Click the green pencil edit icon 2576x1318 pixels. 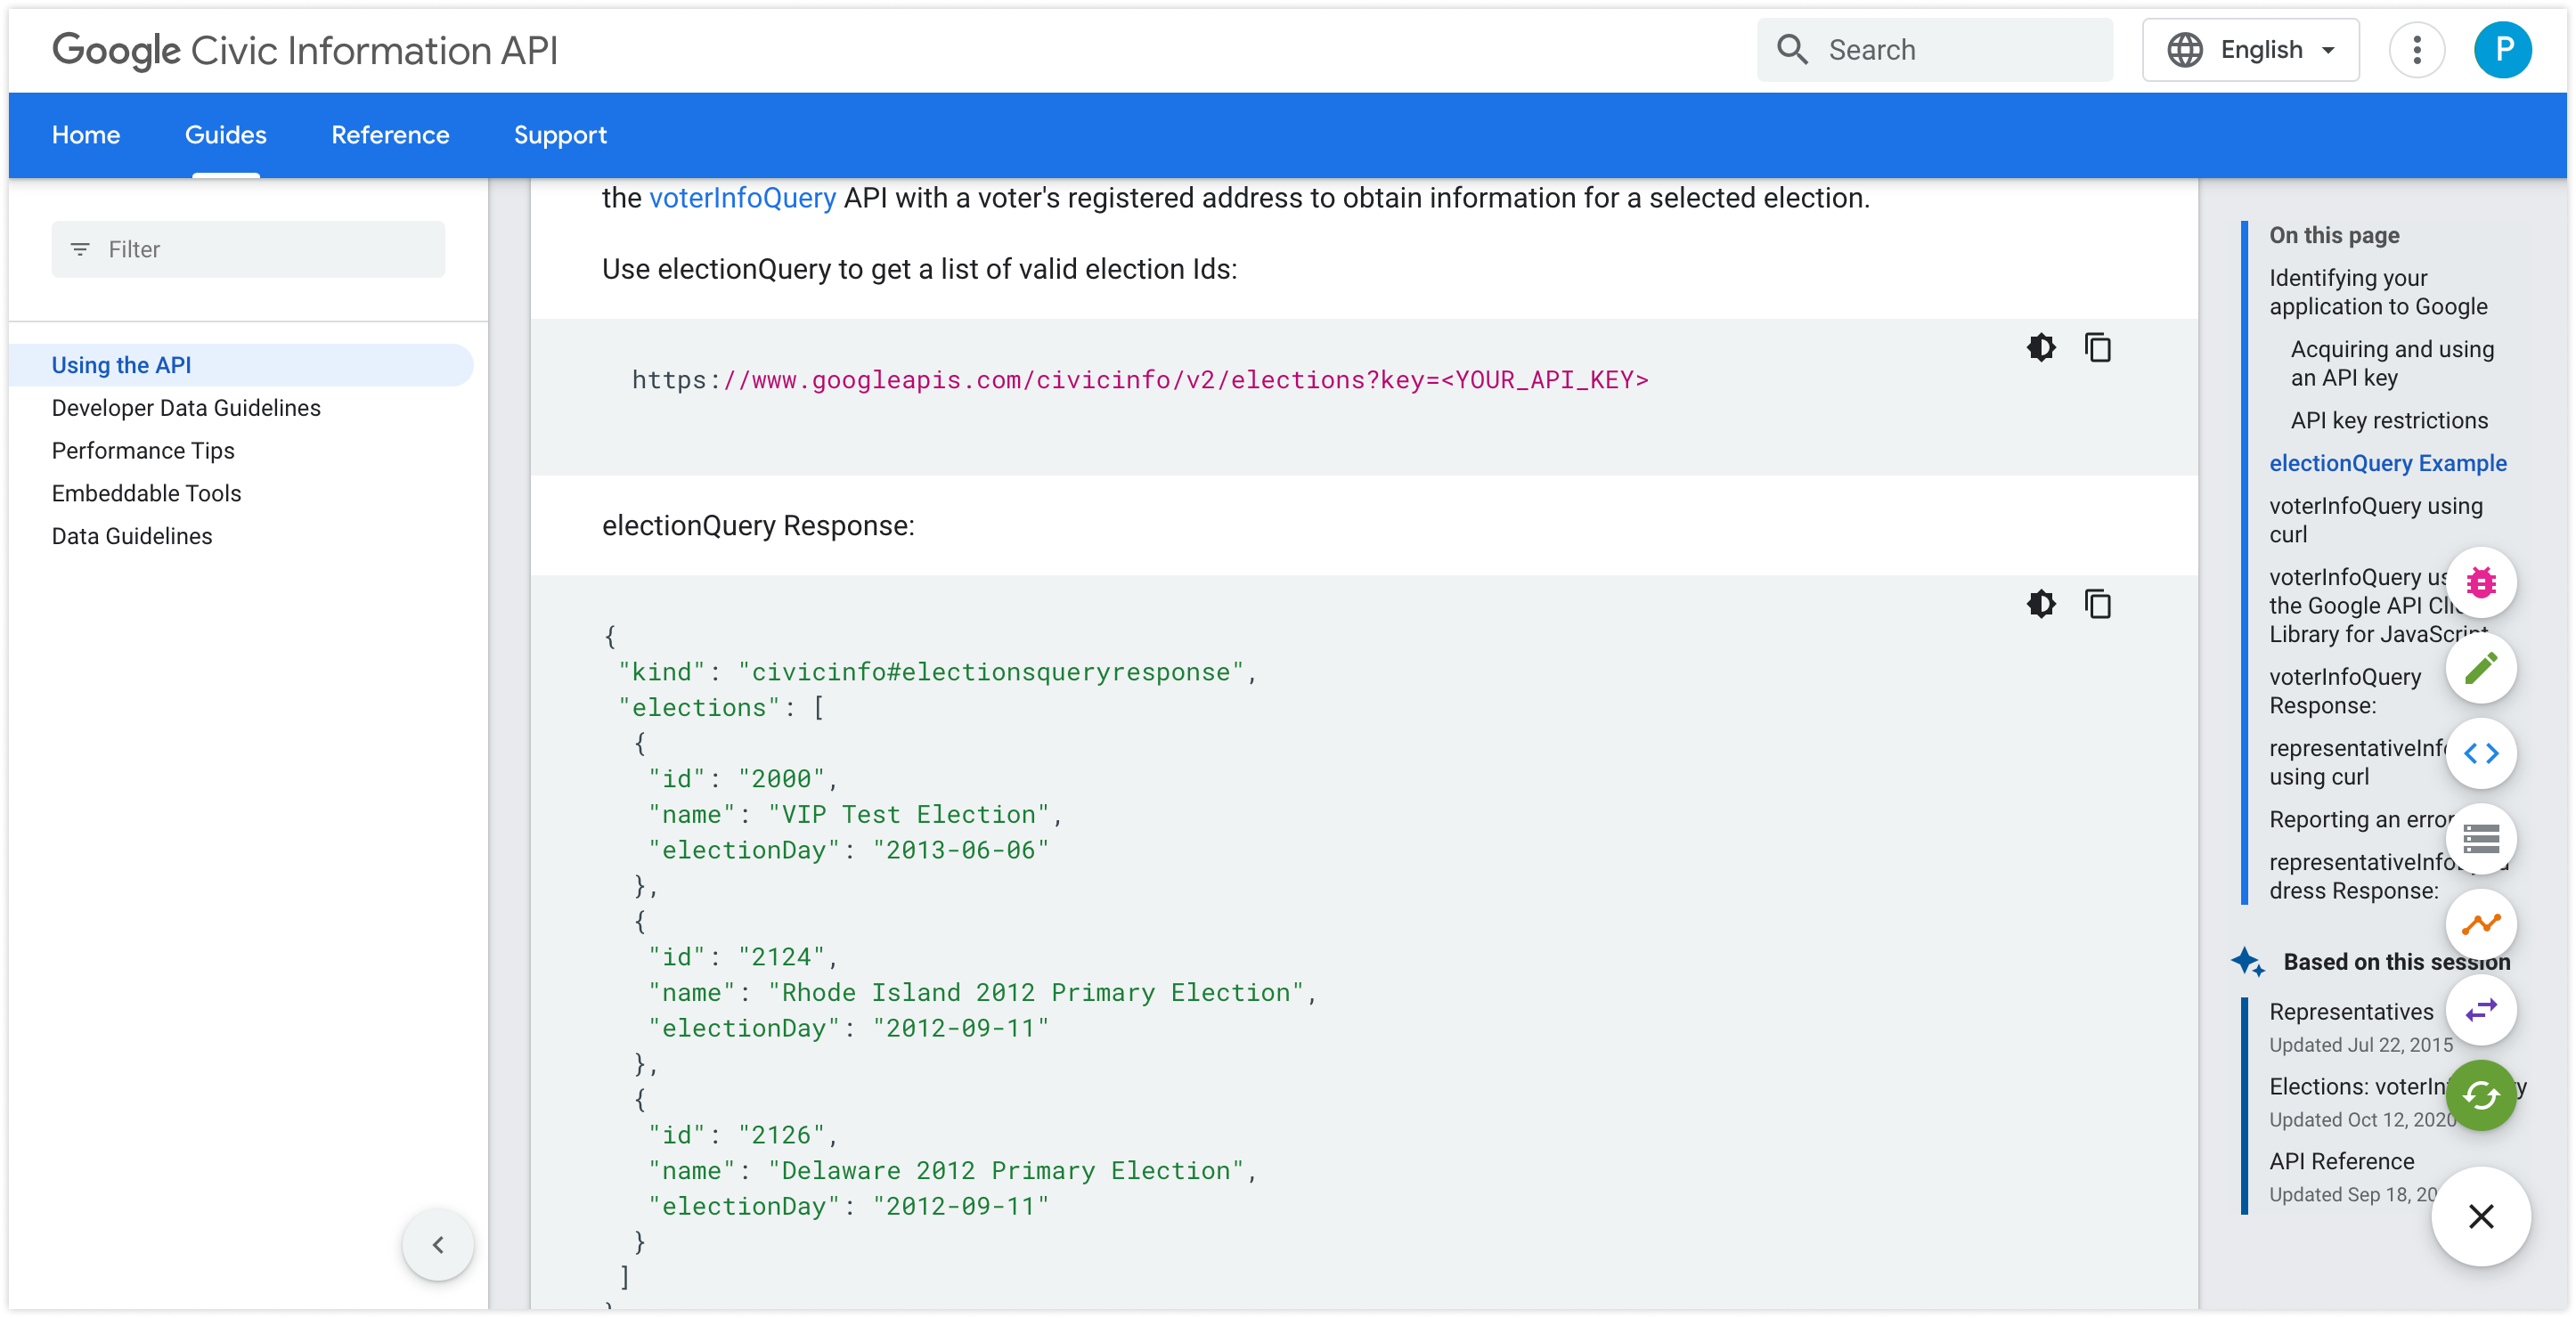pyautogui.click(x=2480, y=668)
